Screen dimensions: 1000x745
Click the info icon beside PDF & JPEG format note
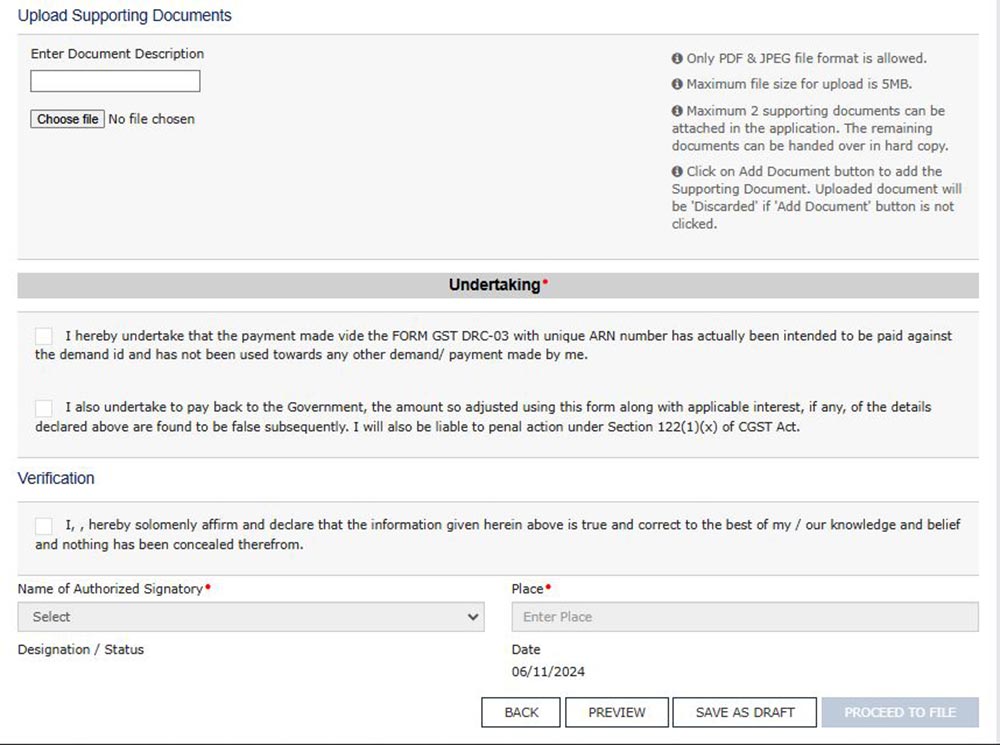tap(677, 59)
